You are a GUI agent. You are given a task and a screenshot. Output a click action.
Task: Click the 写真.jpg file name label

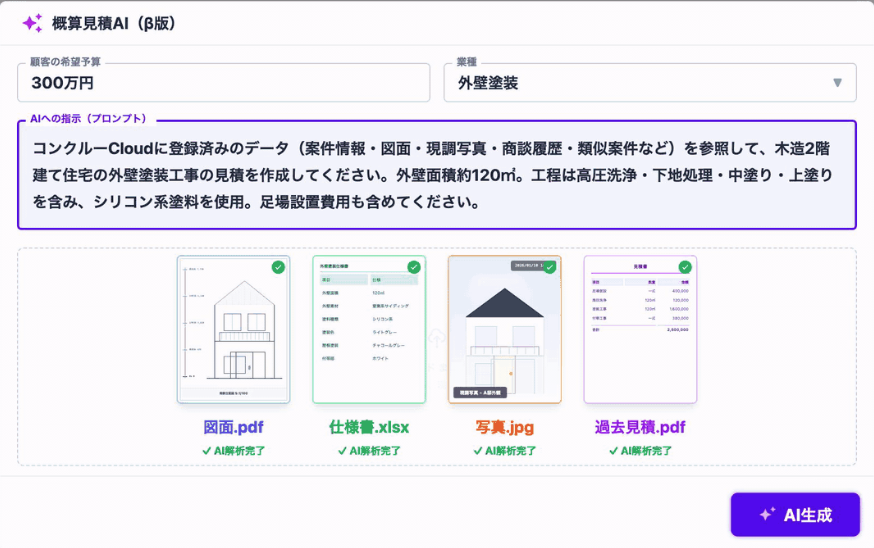point(504,427)
